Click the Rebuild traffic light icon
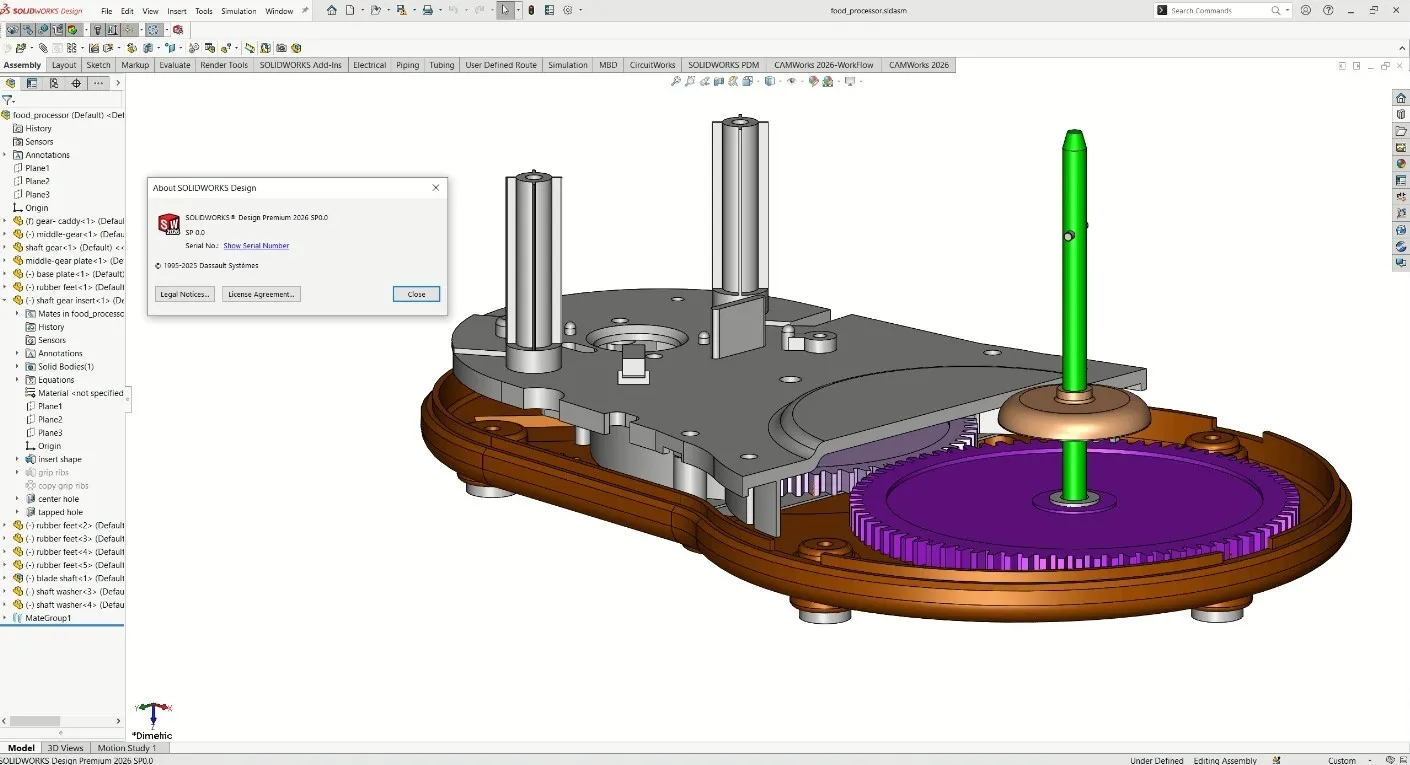 [531, 10]
